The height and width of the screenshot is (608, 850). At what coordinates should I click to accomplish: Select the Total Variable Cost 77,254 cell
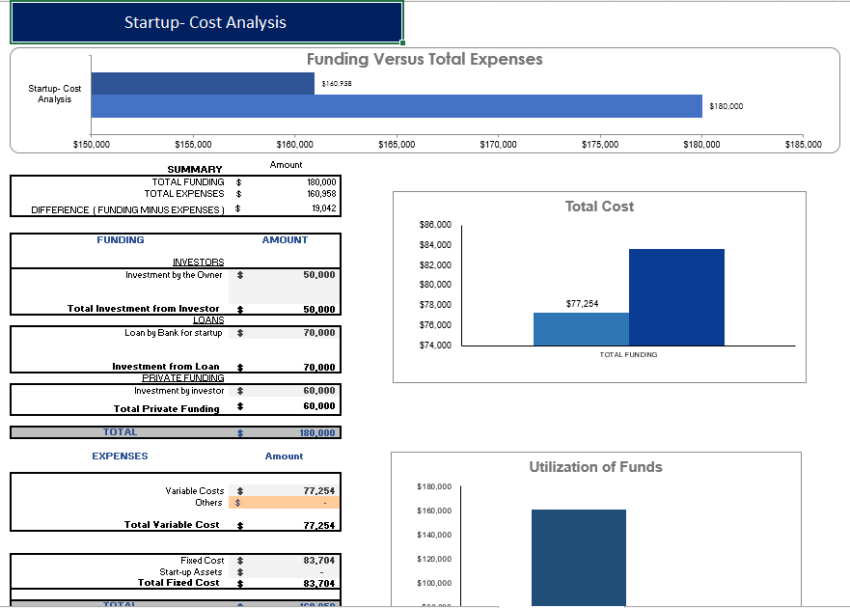[320, 524]
